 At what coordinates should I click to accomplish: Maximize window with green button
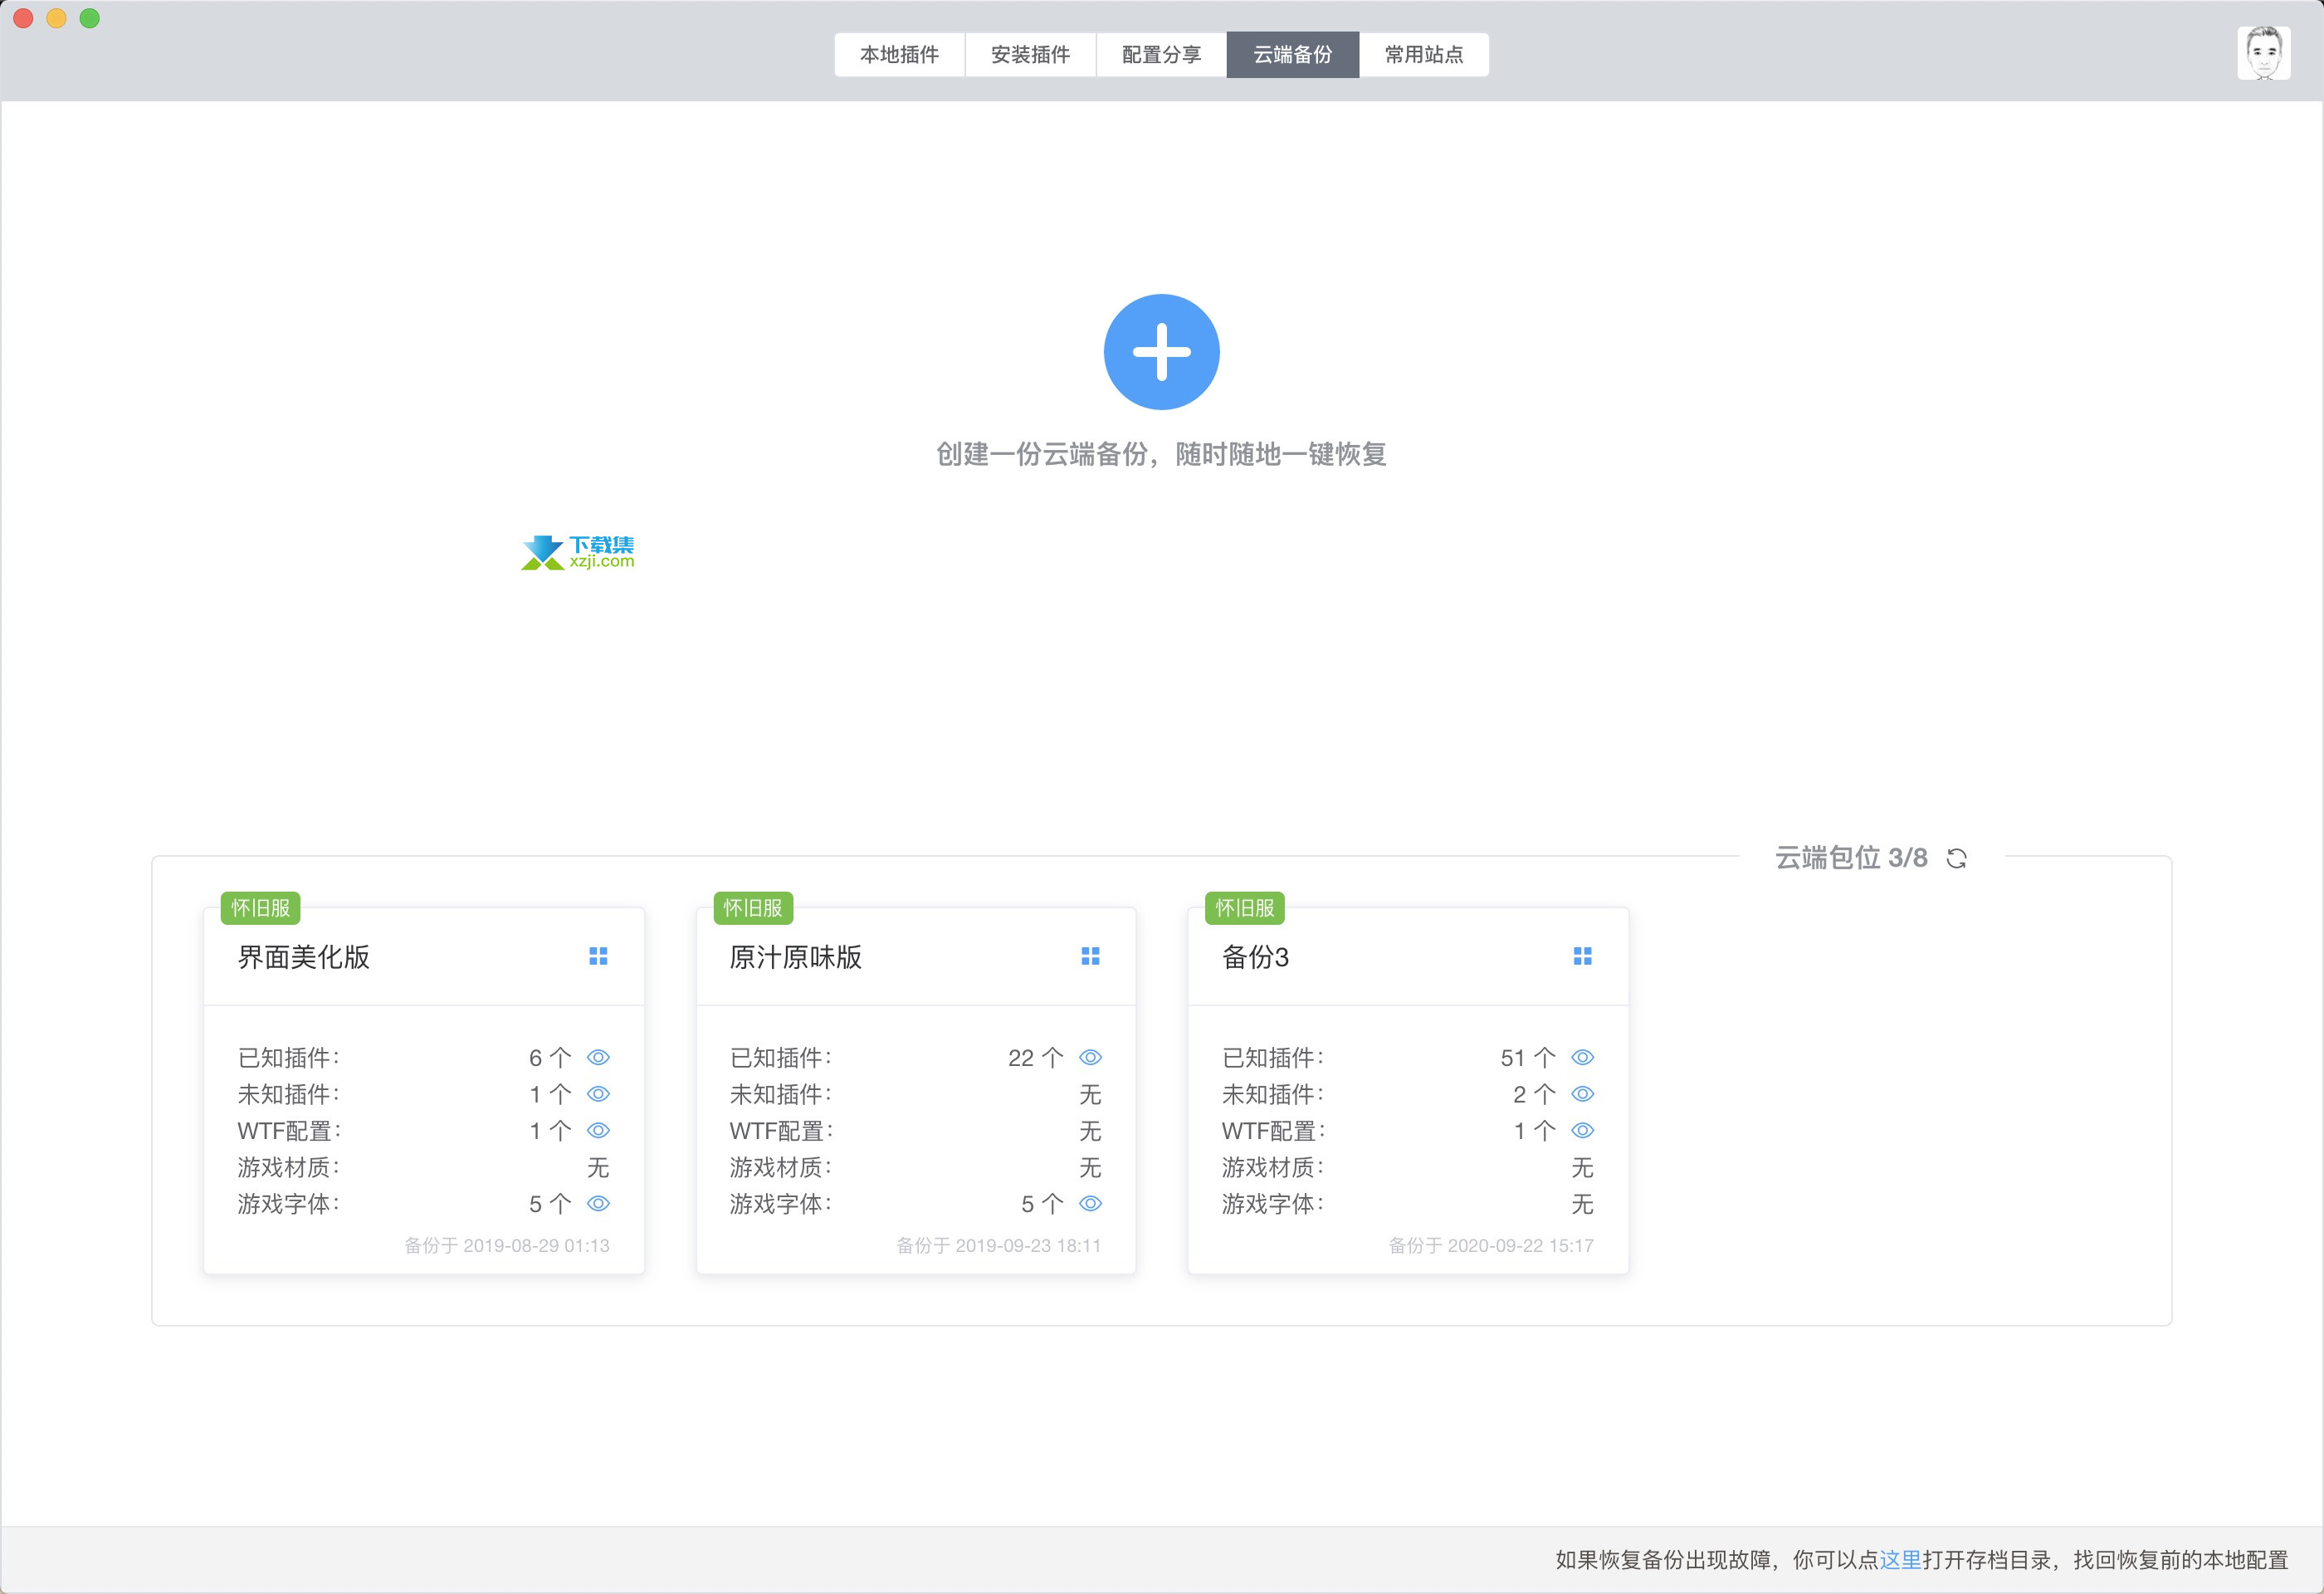pos(89,18)
